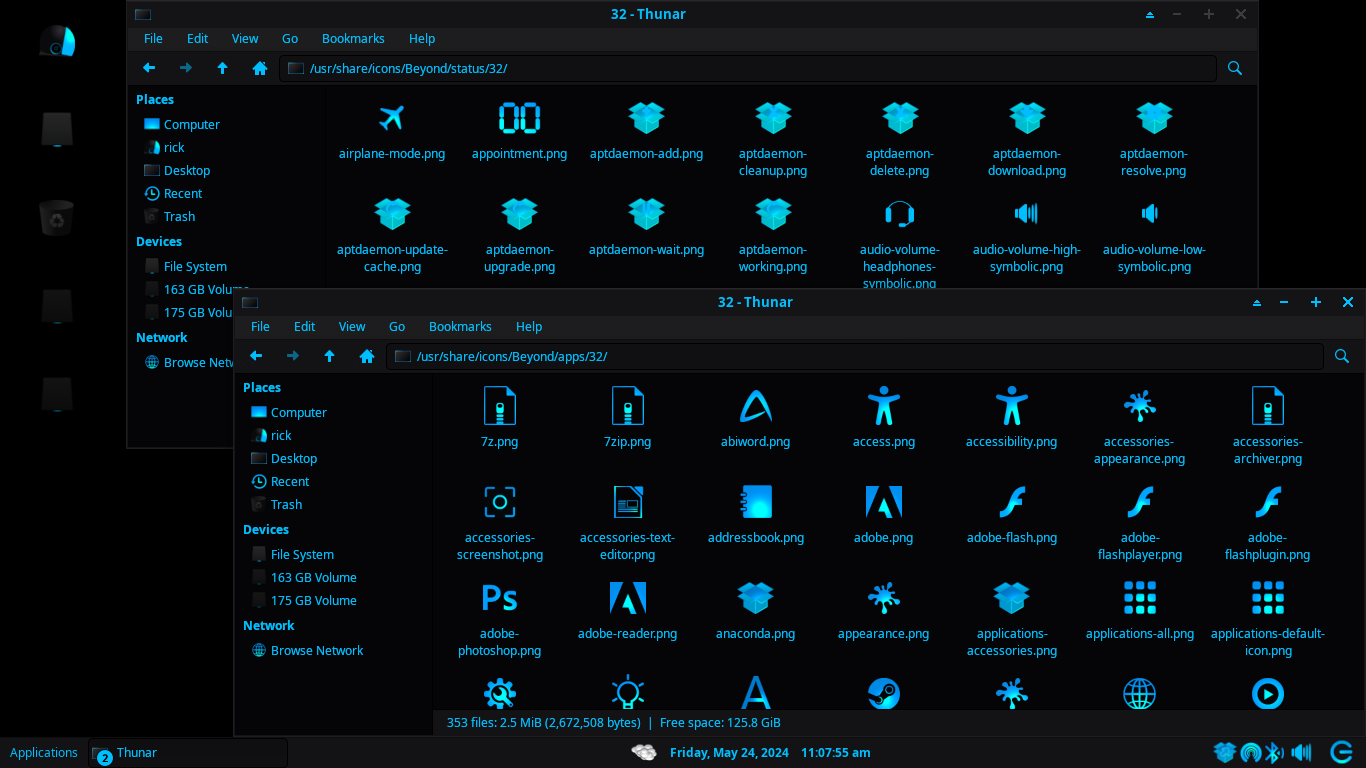Go to parent folder in front Thunar window
Screen dimensions: 1366x768
[329, 356]
